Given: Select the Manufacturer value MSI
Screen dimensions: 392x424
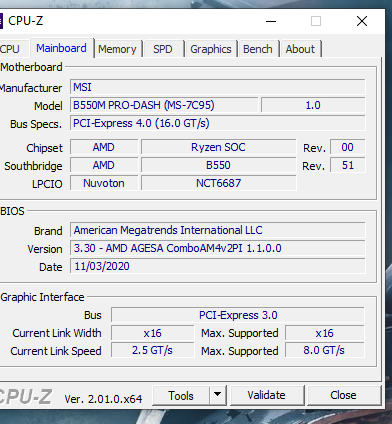Looking at the screenshot, I should click(x=218, y=87).
